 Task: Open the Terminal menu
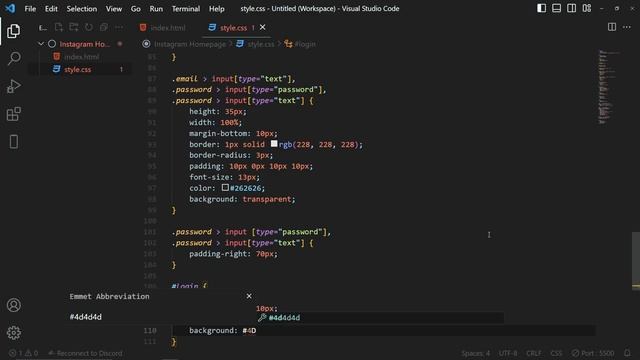click(186, 9)
